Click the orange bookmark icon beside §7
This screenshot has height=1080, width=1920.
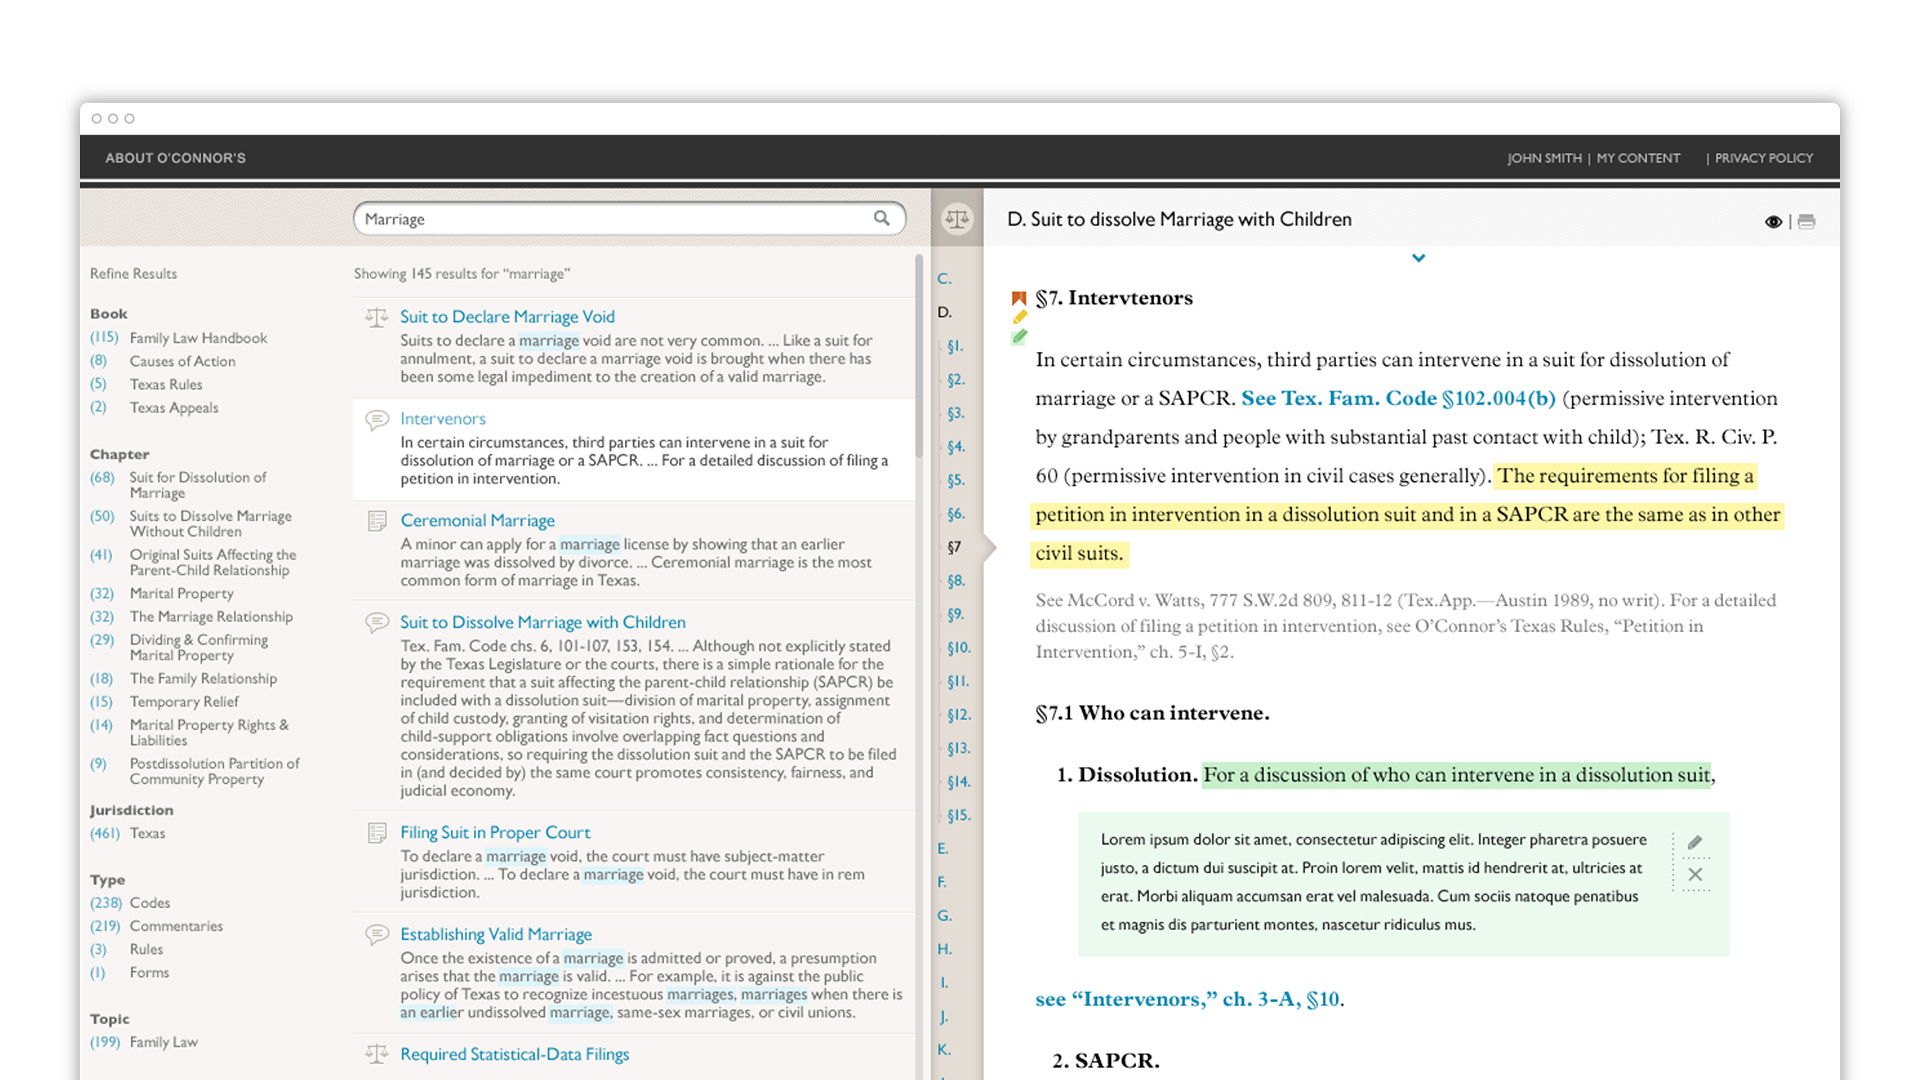point(1019,298)
